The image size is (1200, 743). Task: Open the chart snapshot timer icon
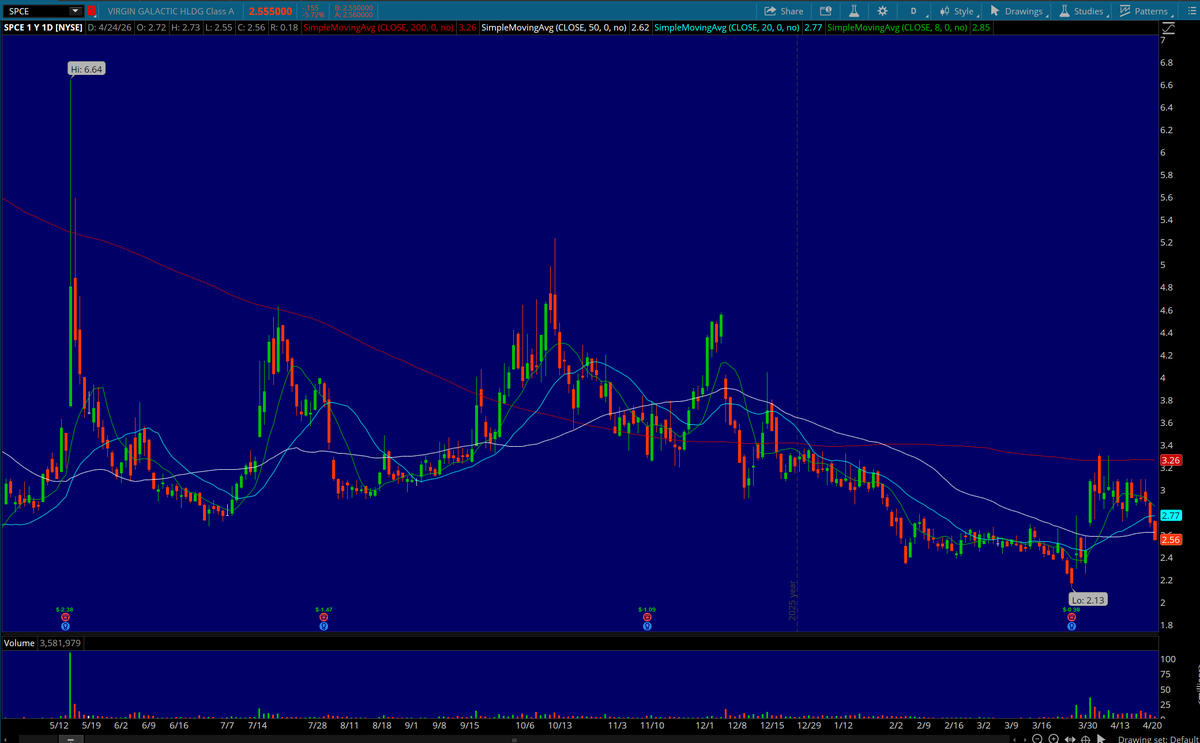[x=825, y=10]
